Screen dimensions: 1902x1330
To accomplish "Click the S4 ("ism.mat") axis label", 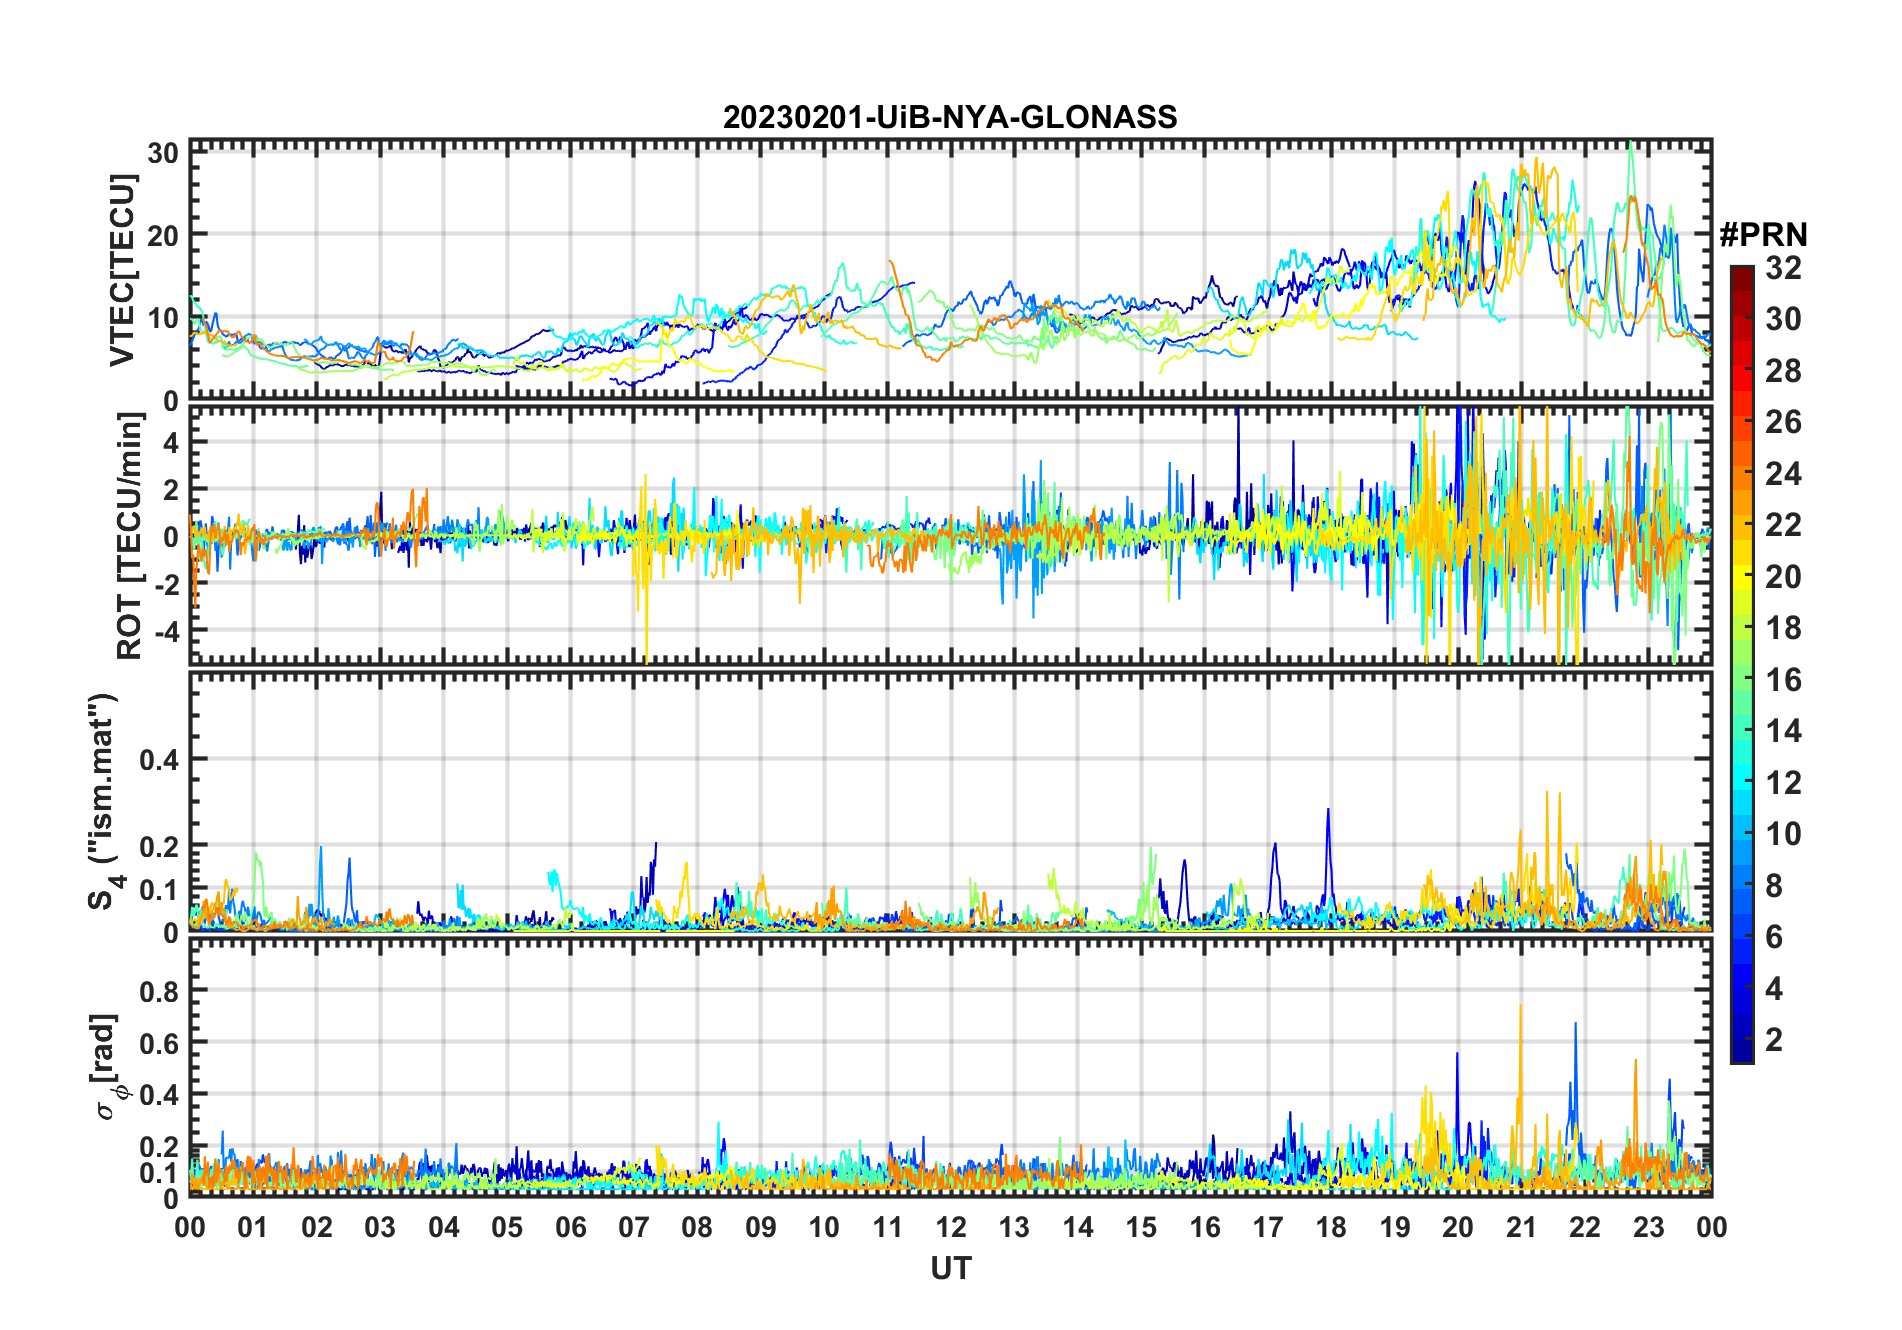I will (x=102, y=801).
